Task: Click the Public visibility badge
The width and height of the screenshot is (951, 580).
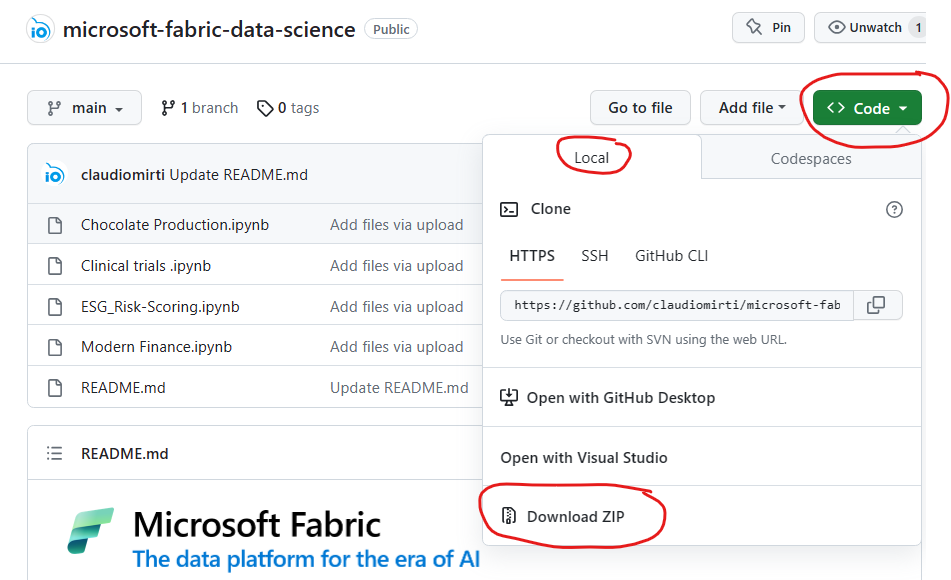Action: [391, 29]
